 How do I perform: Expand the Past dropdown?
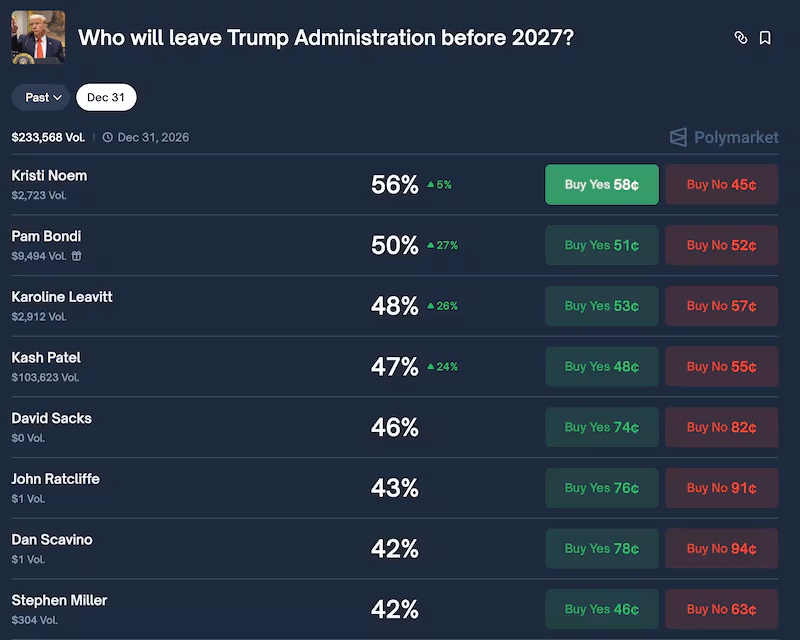click(x=40, y=97)
